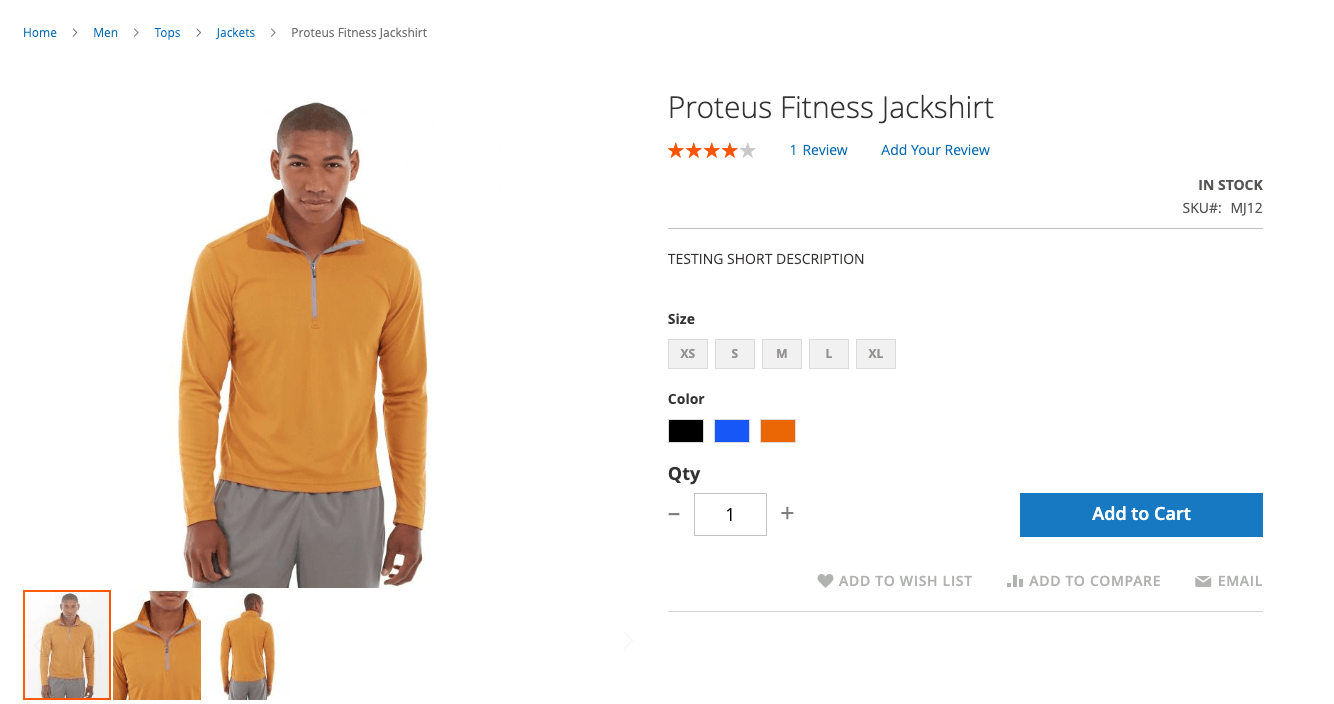Navigate to the Men breadcrumb

click(105, 32)
